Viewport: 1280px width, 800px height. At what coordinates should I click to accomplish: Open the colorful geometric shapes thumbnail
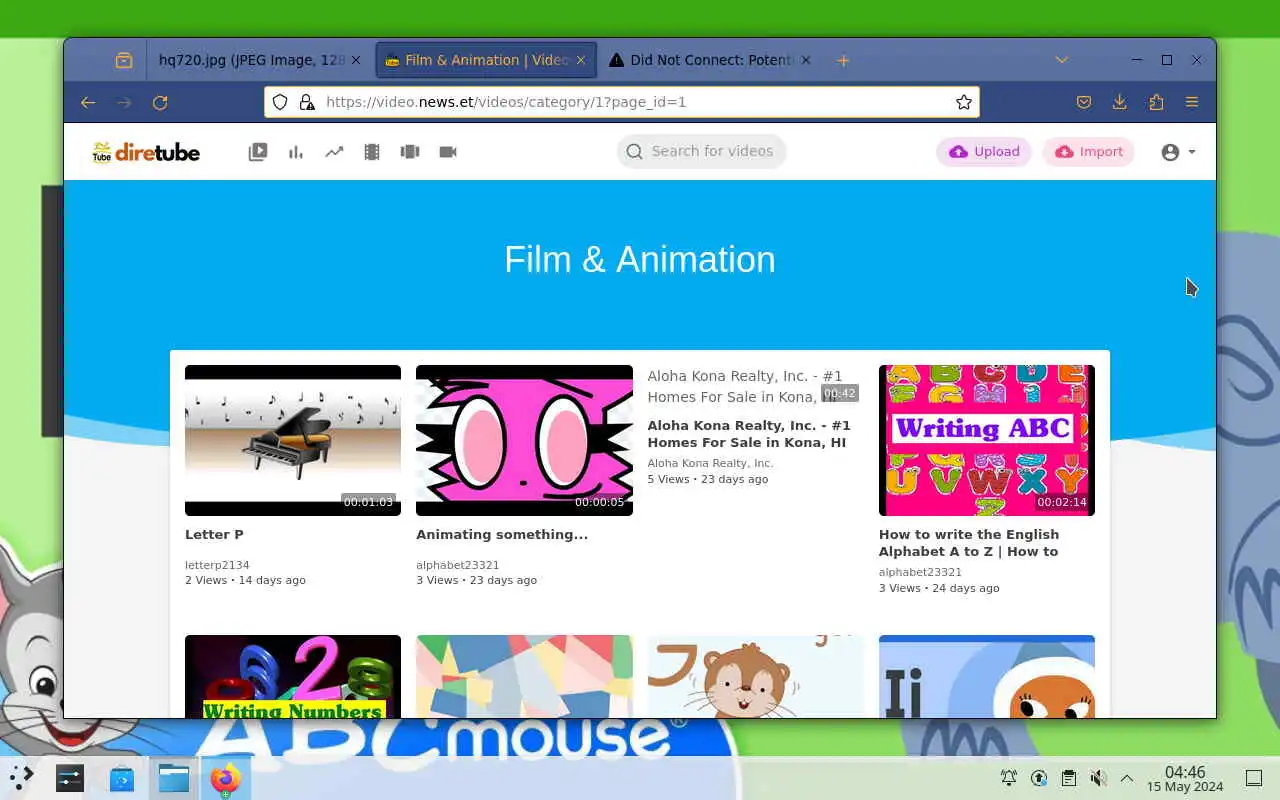pyautogui.click(x=524, y=676)
